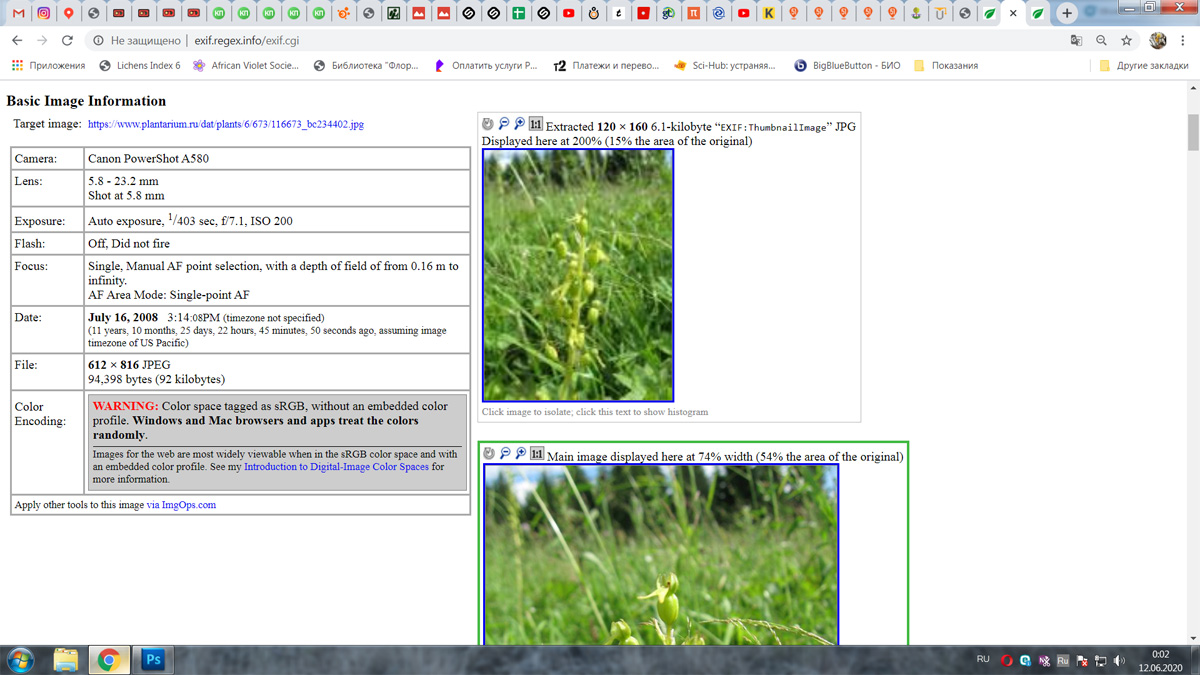Bookmark this page with the star icon
The image size is (1200, 675).
tap(1127, 41)
